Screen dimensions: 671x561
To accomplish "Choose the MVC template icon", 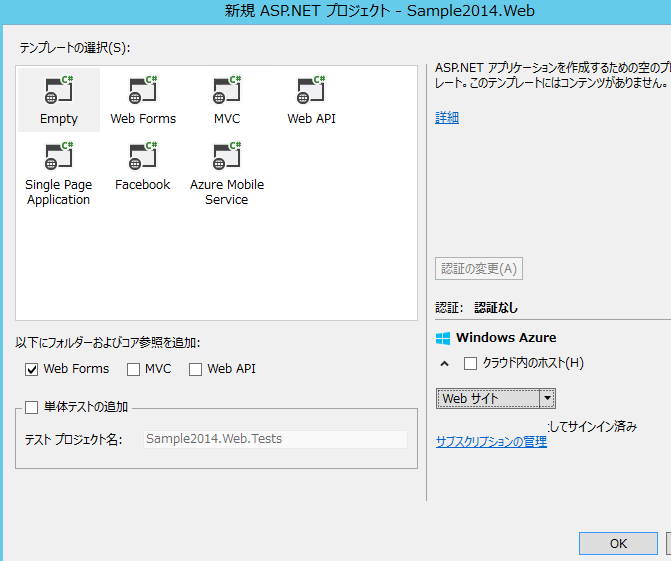I will point(227,90).
